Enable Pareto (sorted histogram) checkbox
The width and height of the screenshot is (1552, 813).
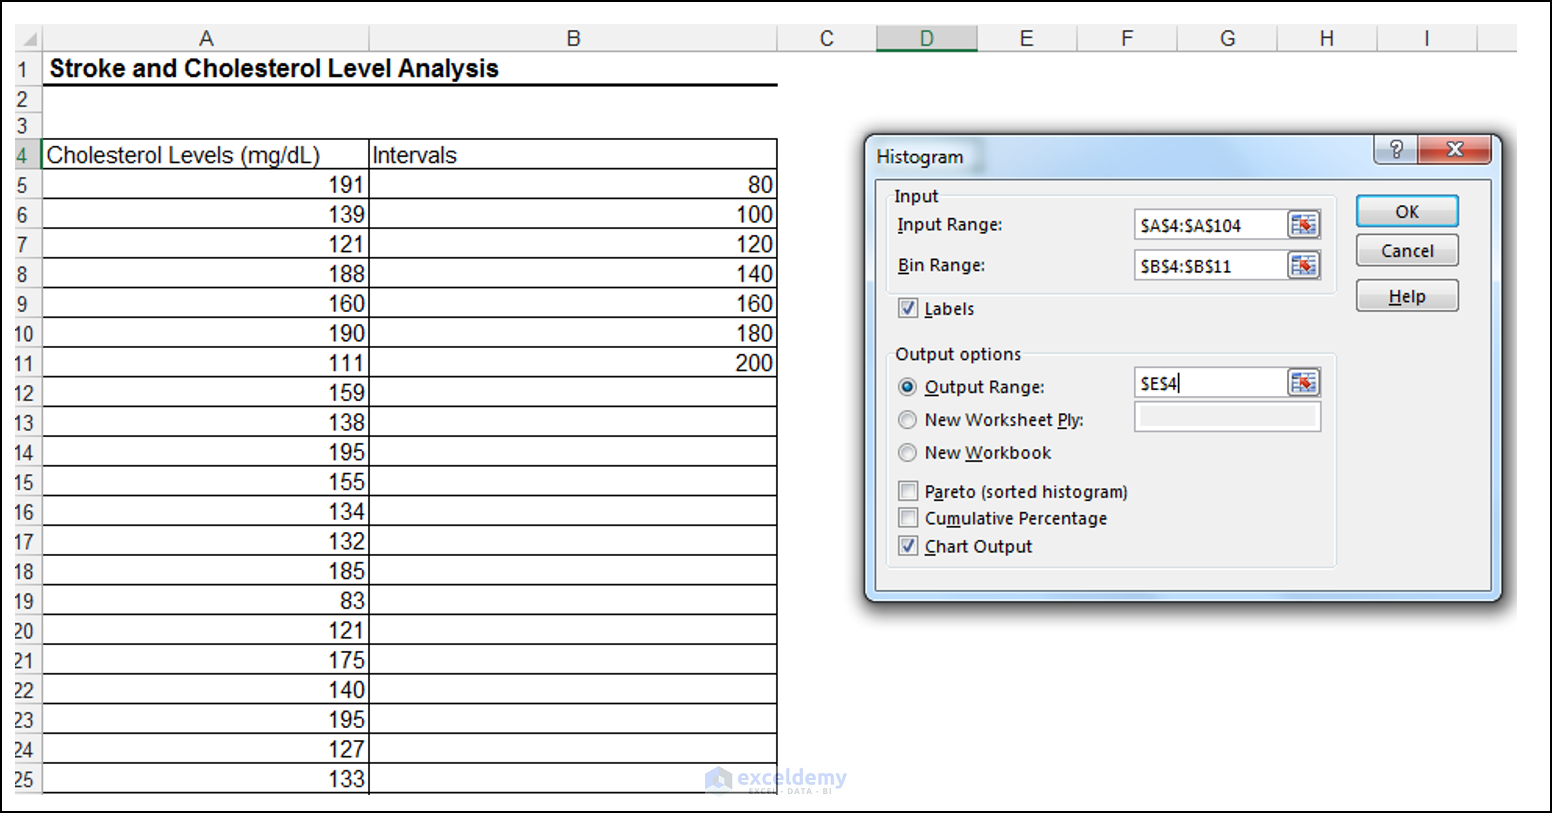[908, 491]
